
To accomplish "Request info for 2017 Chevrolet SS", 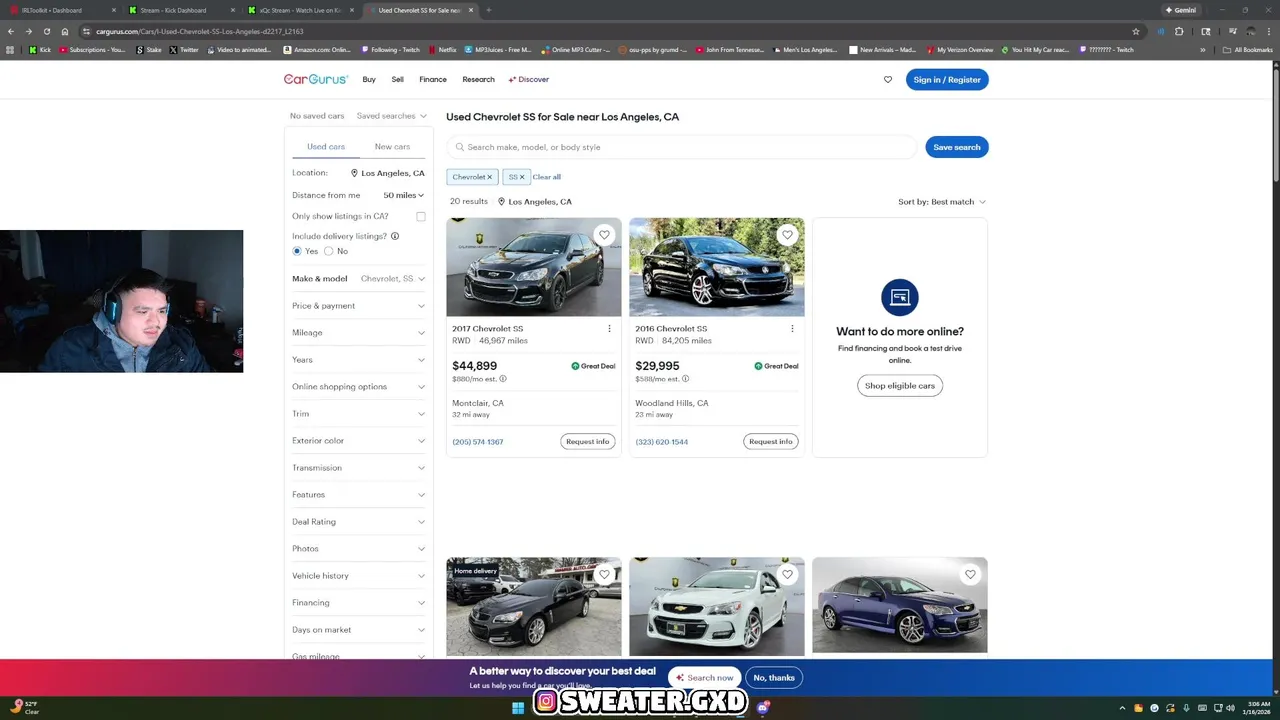I will 588,441.
